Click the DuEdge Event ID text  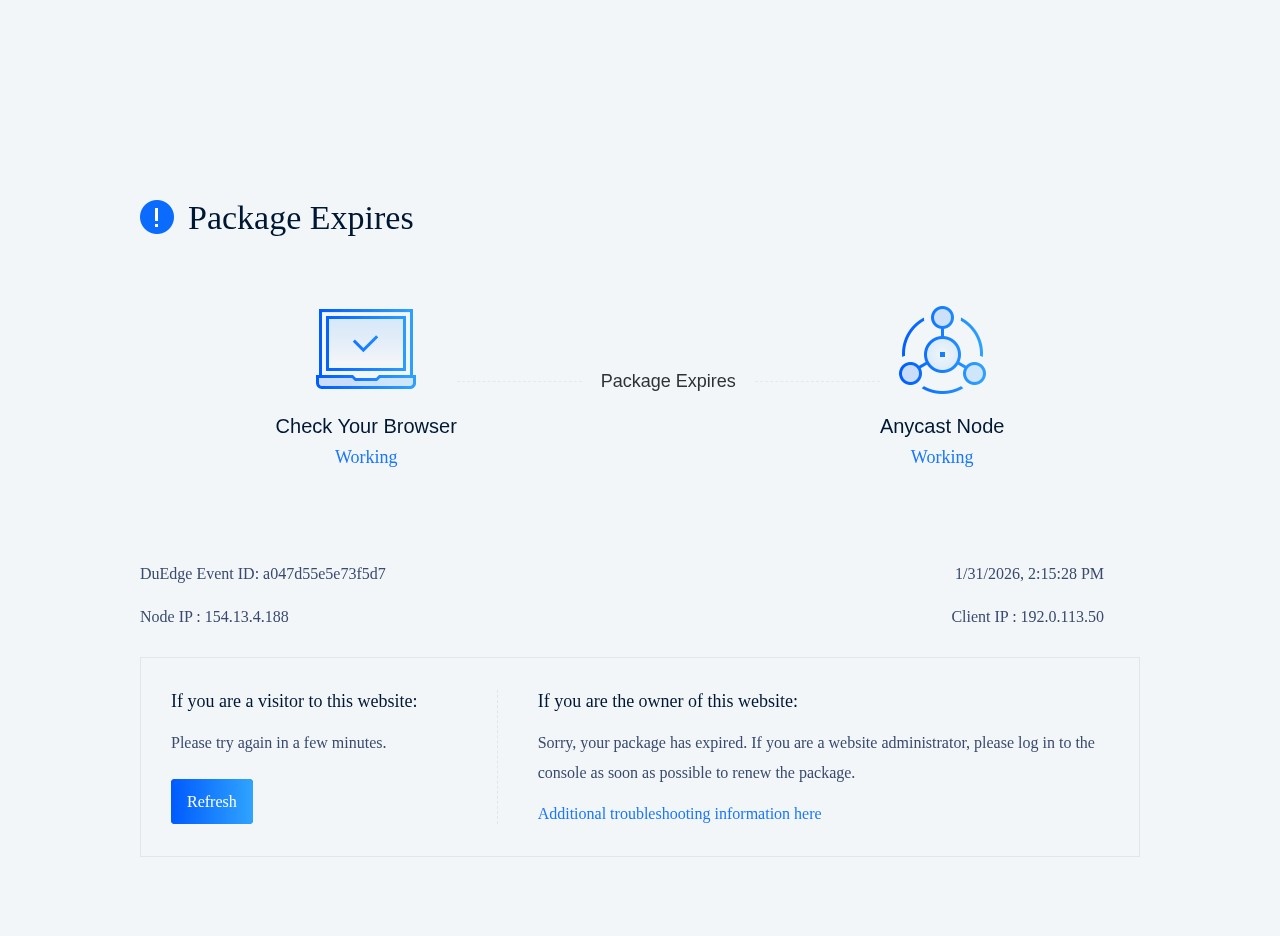[263, 574]
